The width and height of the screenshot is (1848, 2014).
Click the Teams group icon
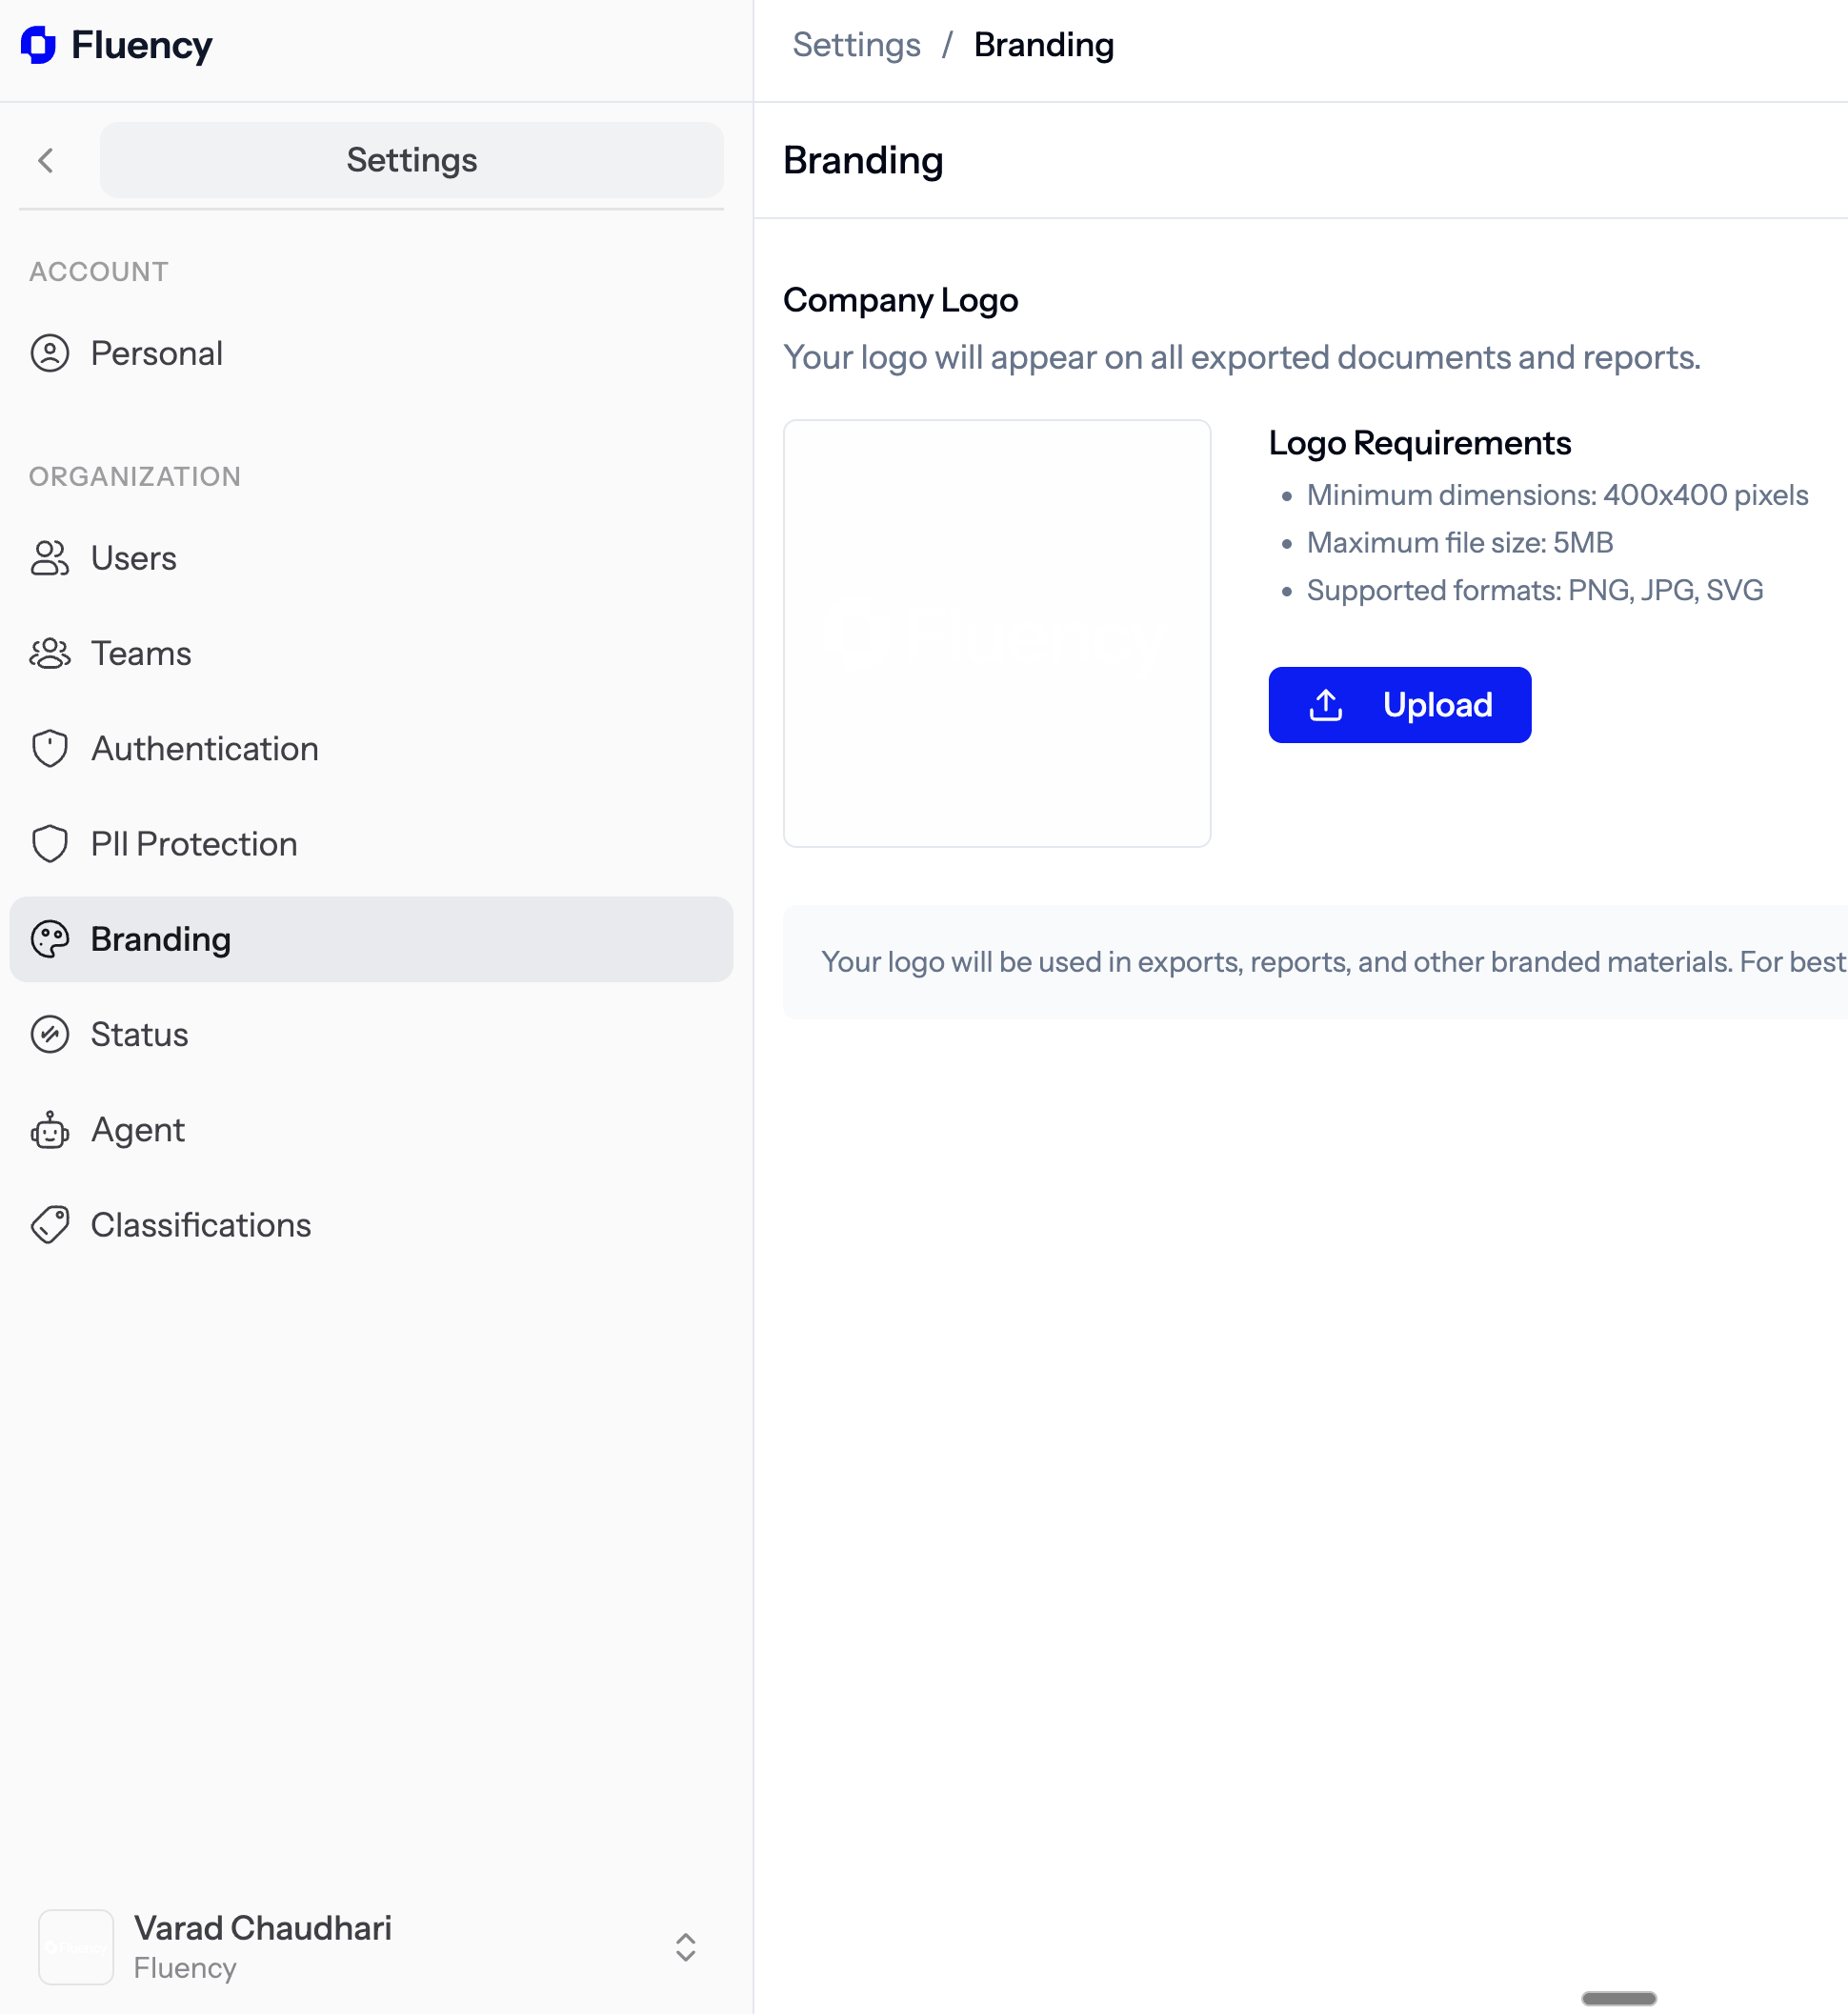click(50, 653)
